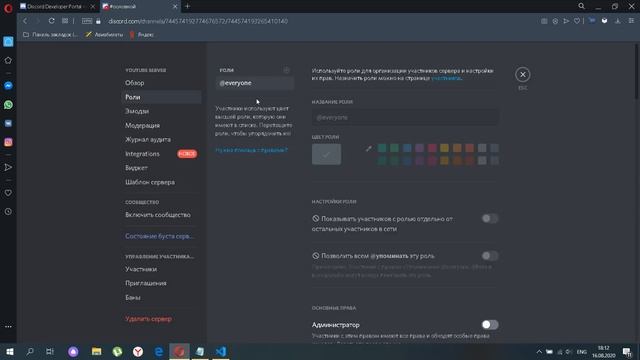Enable the Администратор permission switch
640x360 pixels.
point(490,324)
